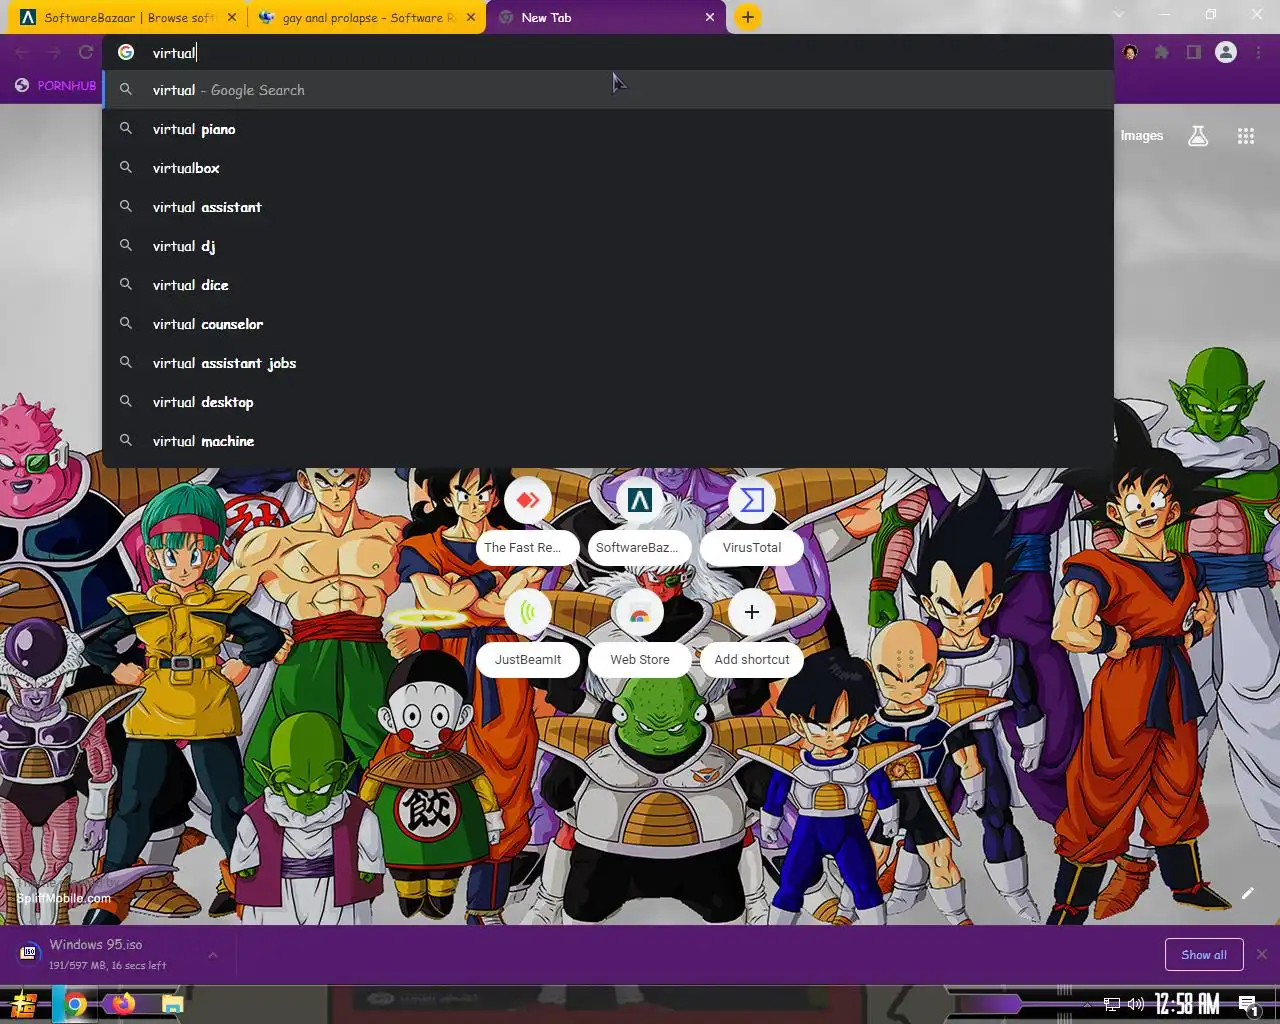Open a new tab with plus button
Image resolution: width=1280 pixels, height=1024 pixels.
[x=747, y=17]
